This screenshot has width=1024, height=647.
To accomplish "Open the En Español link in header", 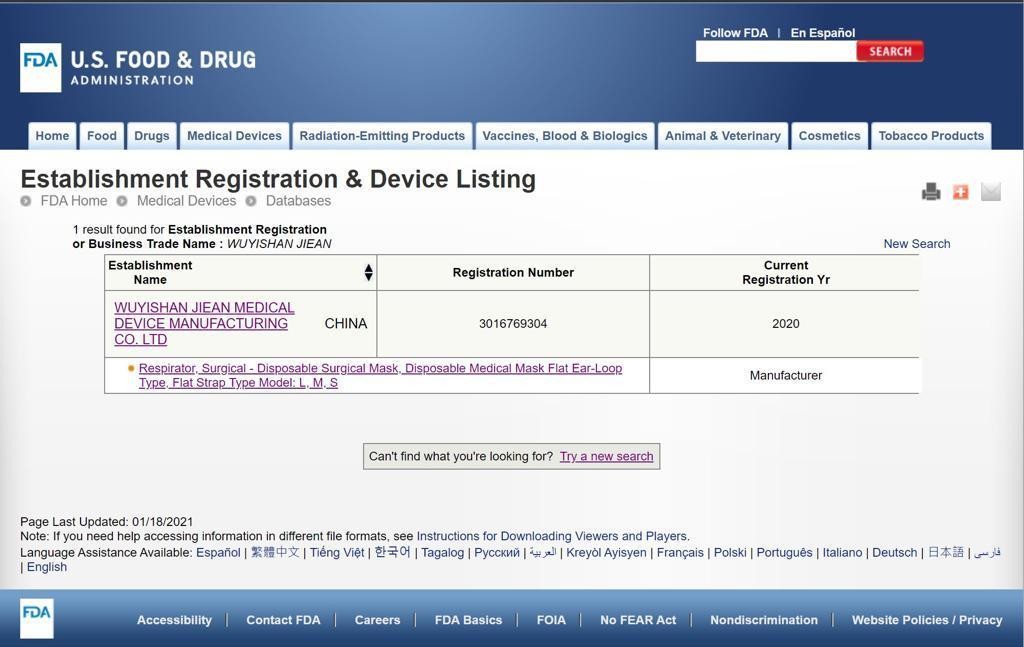I will pyautogui.click(x=822, y=33).
